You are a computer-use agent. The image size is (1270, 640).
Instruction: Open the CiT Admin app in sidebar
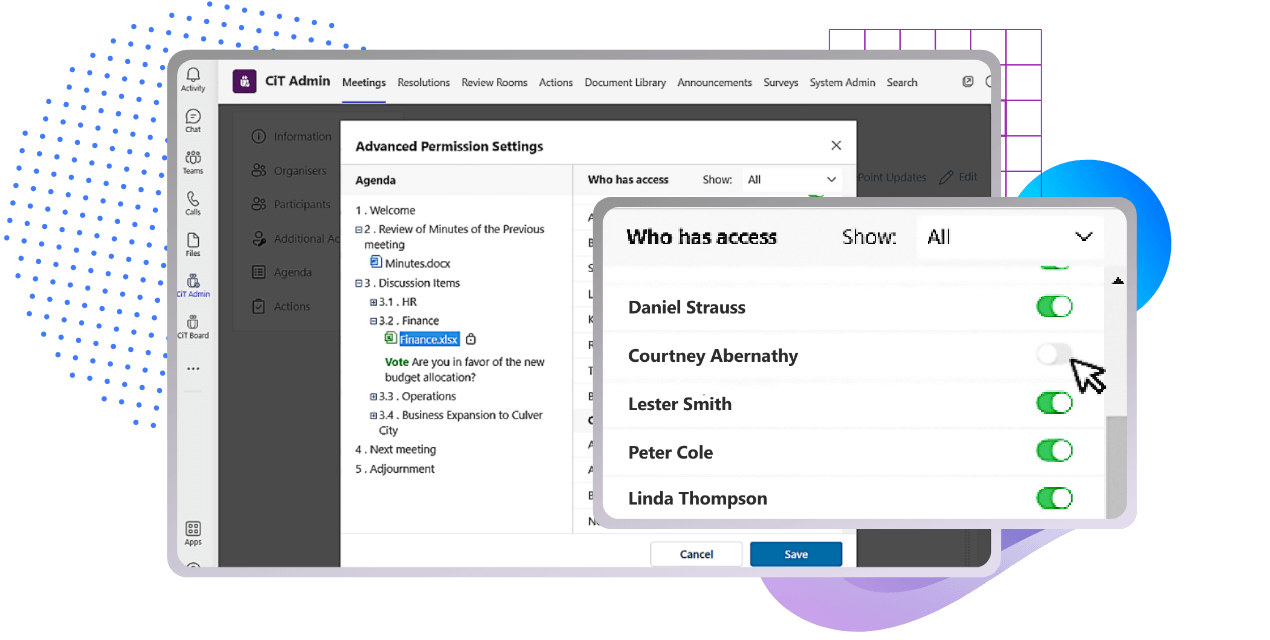[x=193, y=288]
